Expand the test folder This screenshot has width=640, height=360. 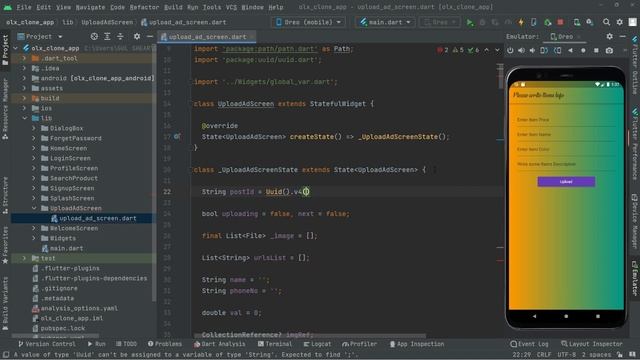tap(24, 258)
